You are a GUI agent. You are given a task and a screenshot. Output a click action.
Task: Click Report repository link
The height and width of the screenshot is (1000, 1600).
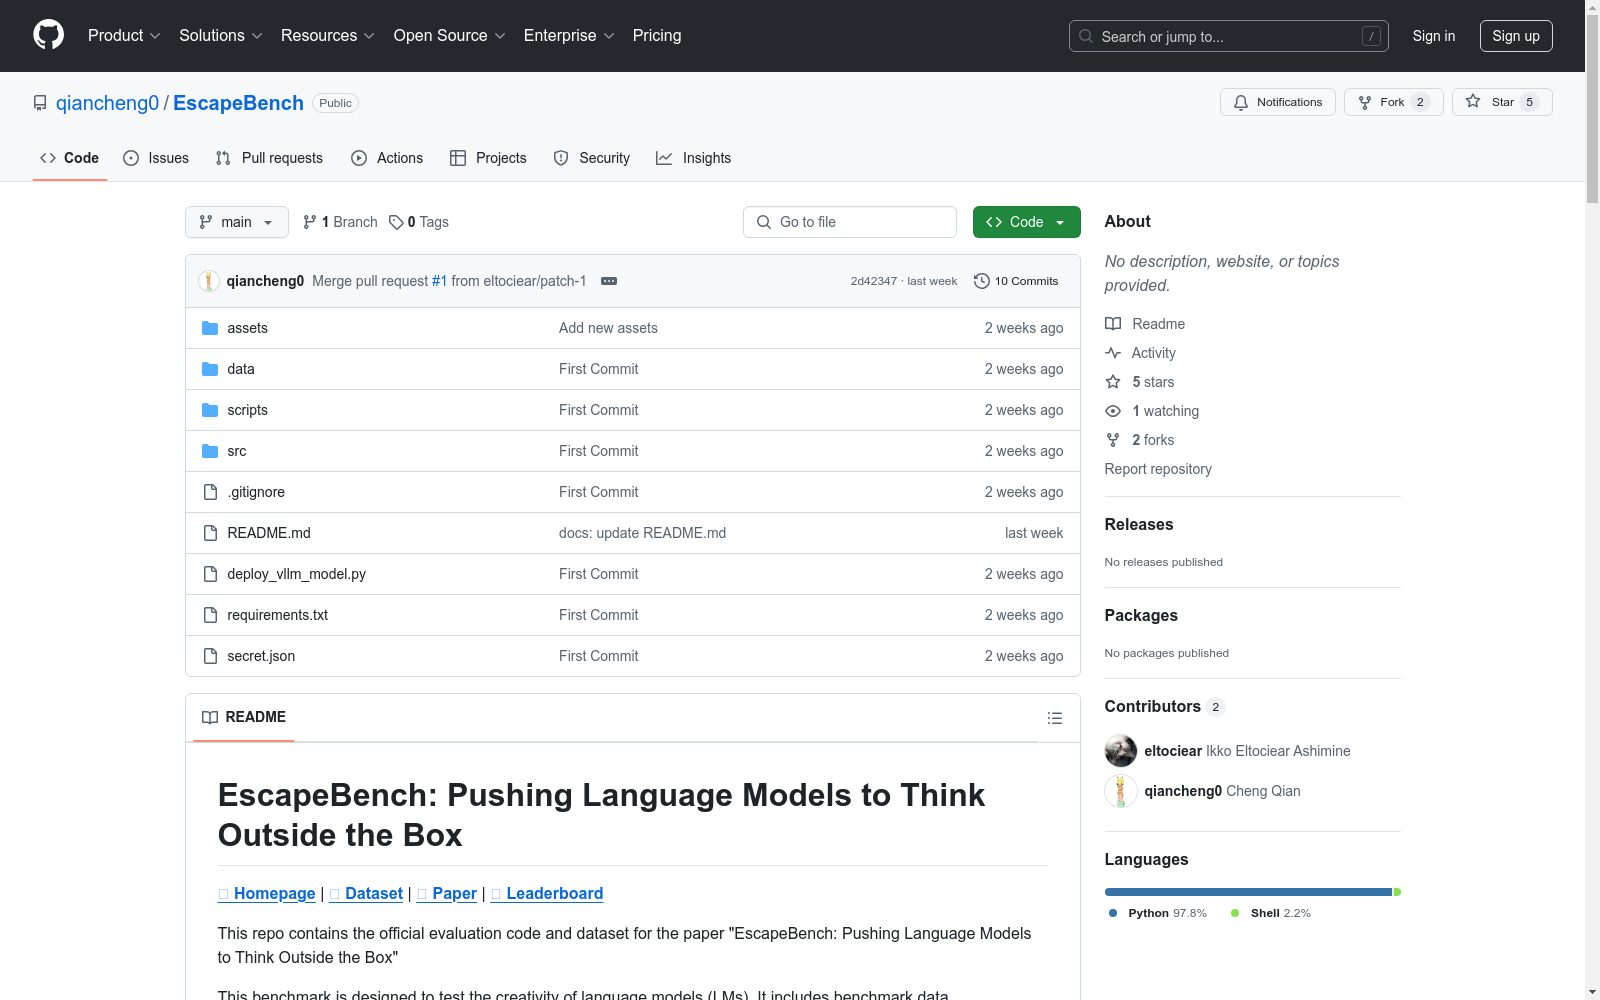(x=1158, y=469)
